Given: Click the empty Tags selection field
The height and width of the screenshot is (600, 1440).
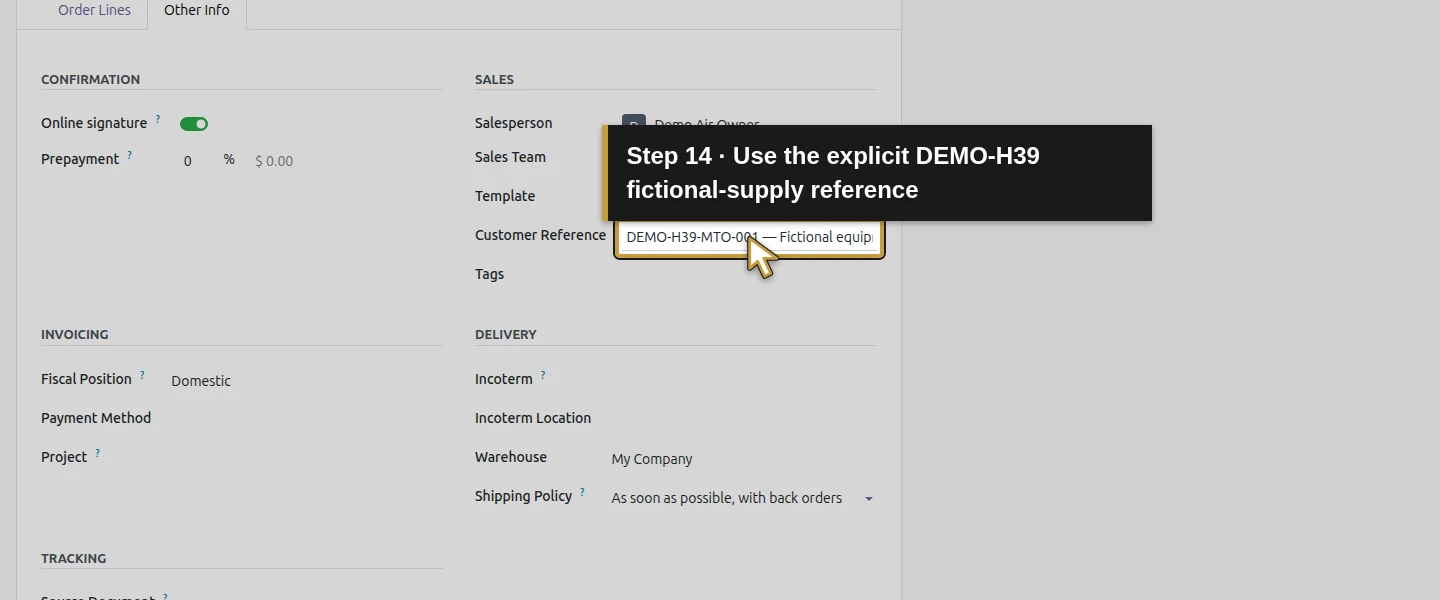Looking at the screenshot, I should coord(743,275).
